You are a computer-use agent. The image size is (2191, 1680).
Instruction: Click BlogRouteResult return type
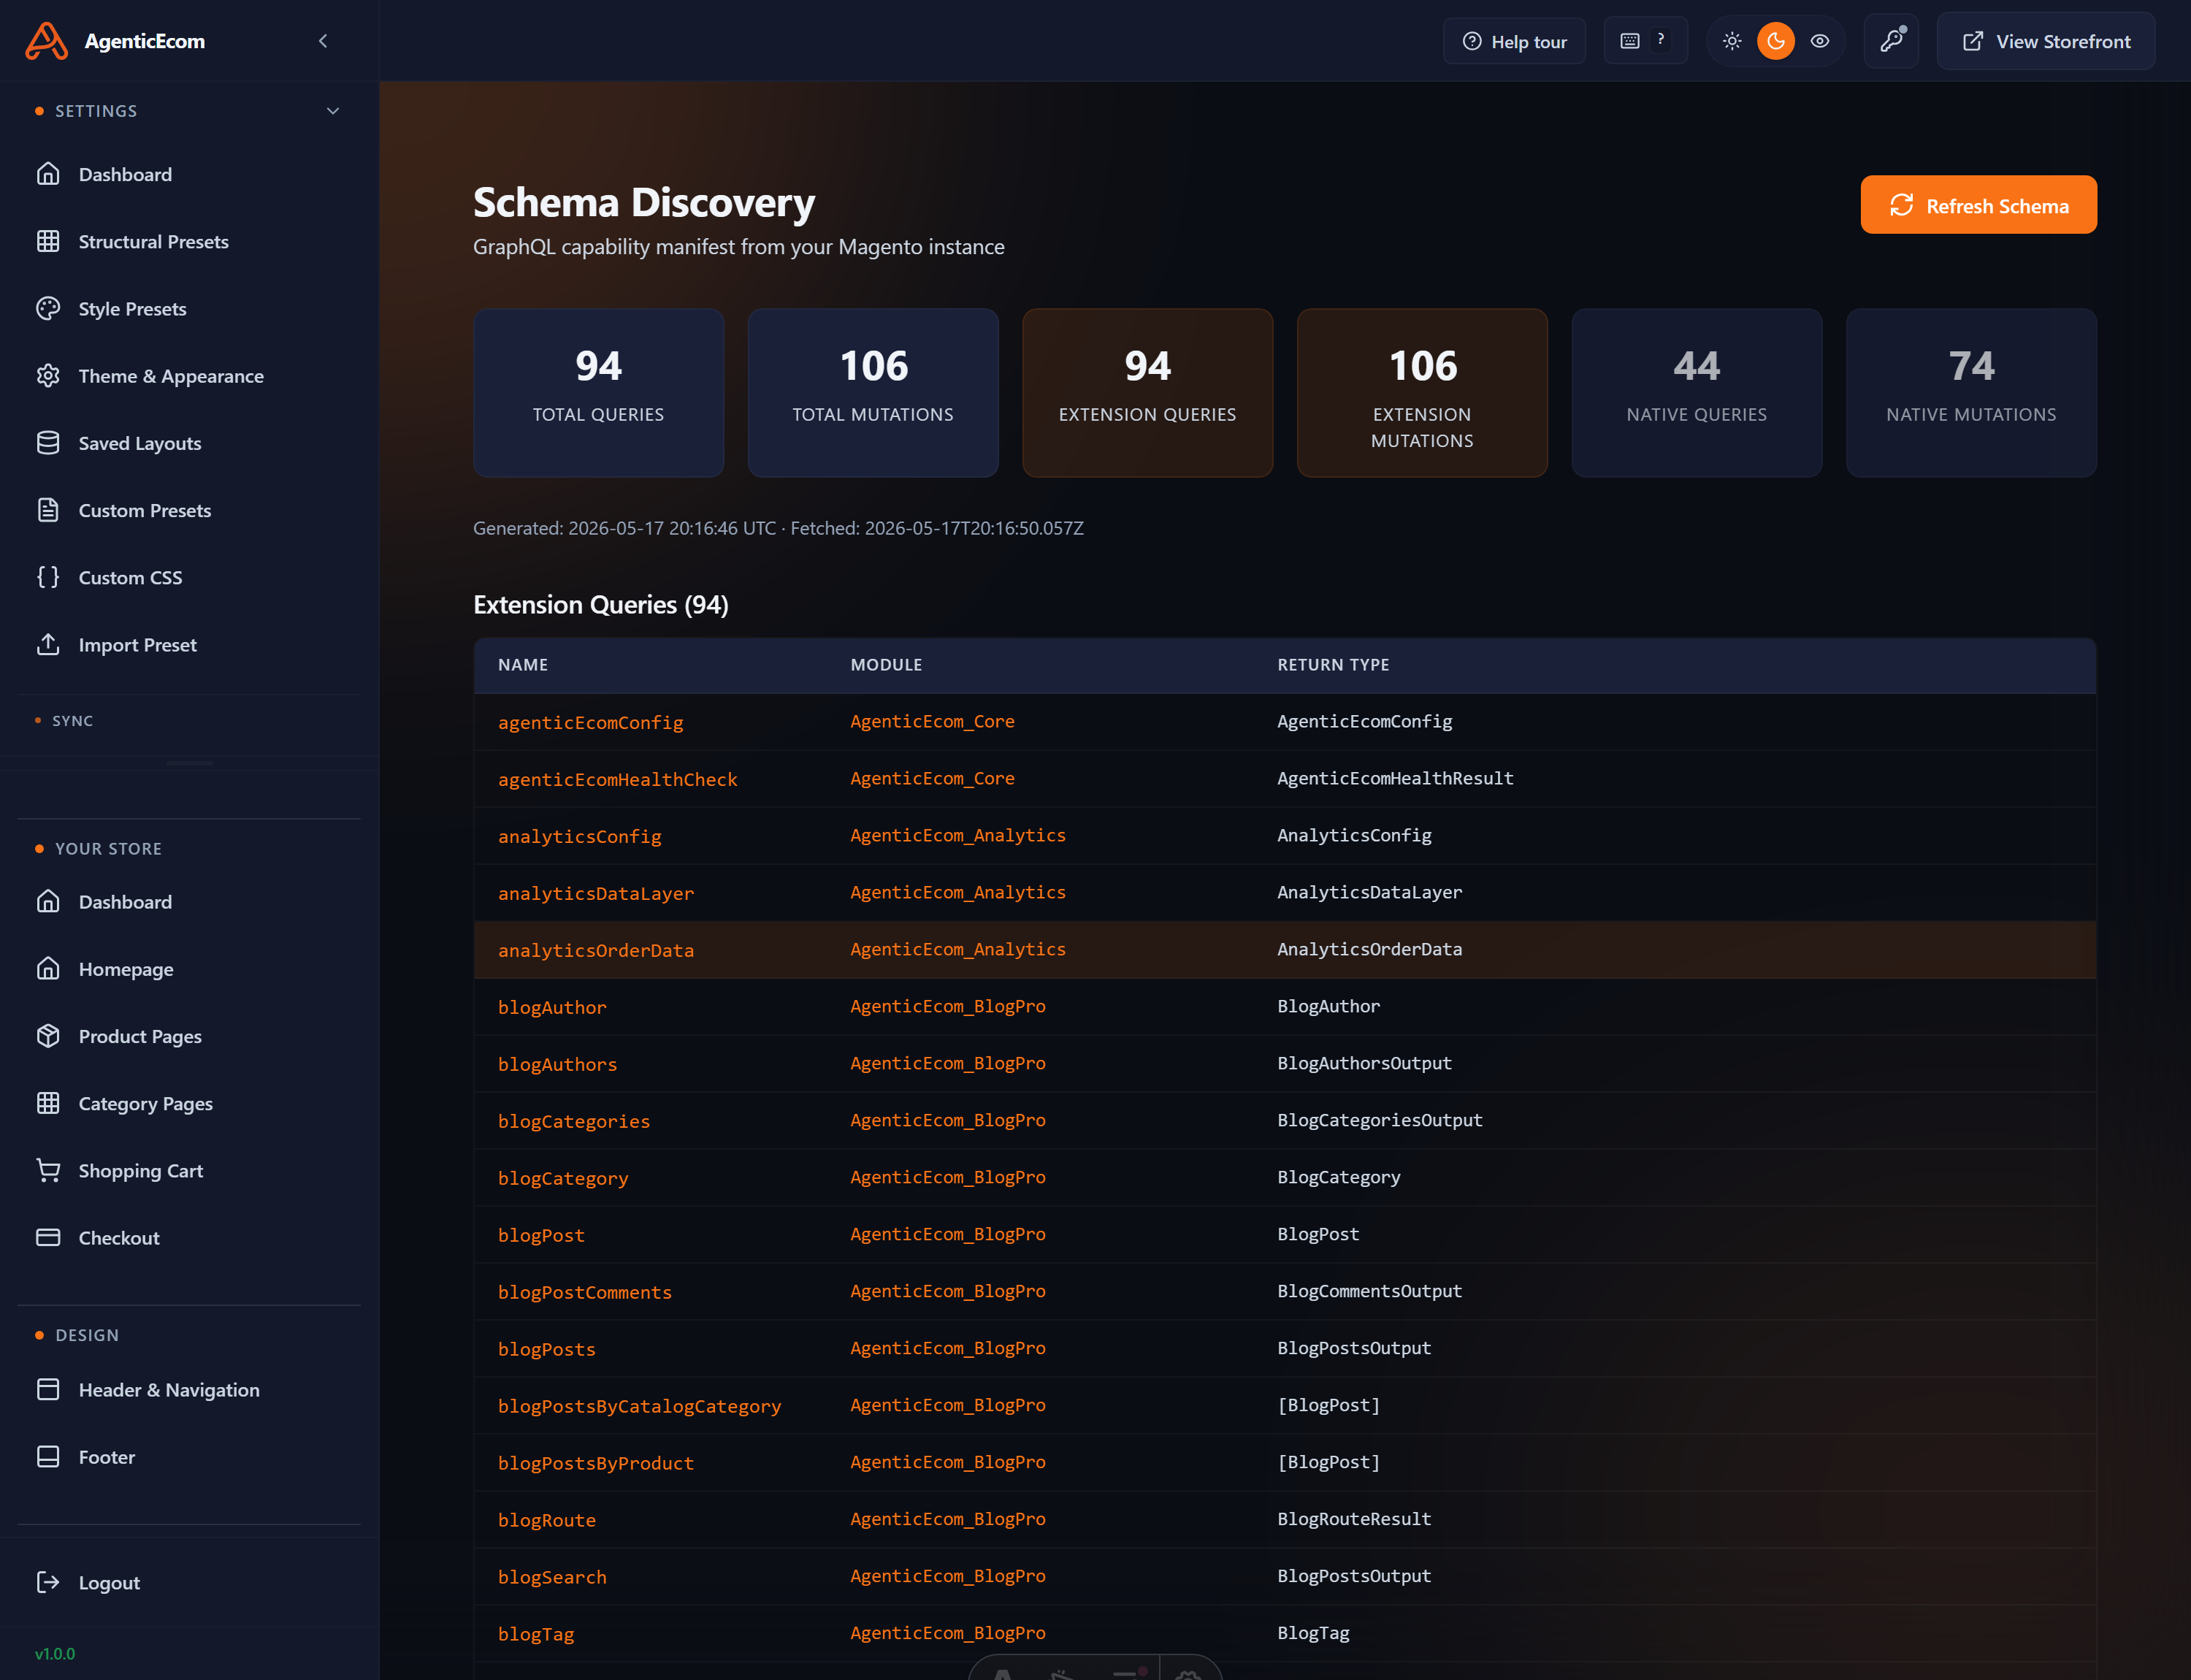tap(1354, 1519)
